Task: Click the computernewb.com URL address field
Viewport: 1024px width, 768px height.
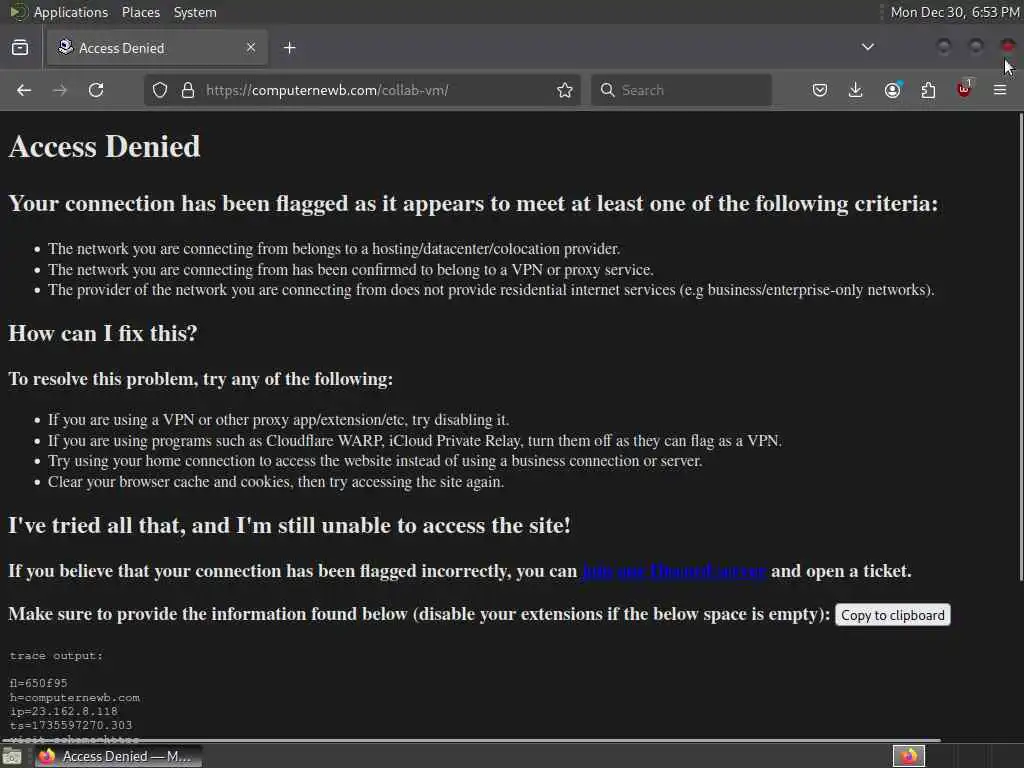Action: click(x=362, y=90)
